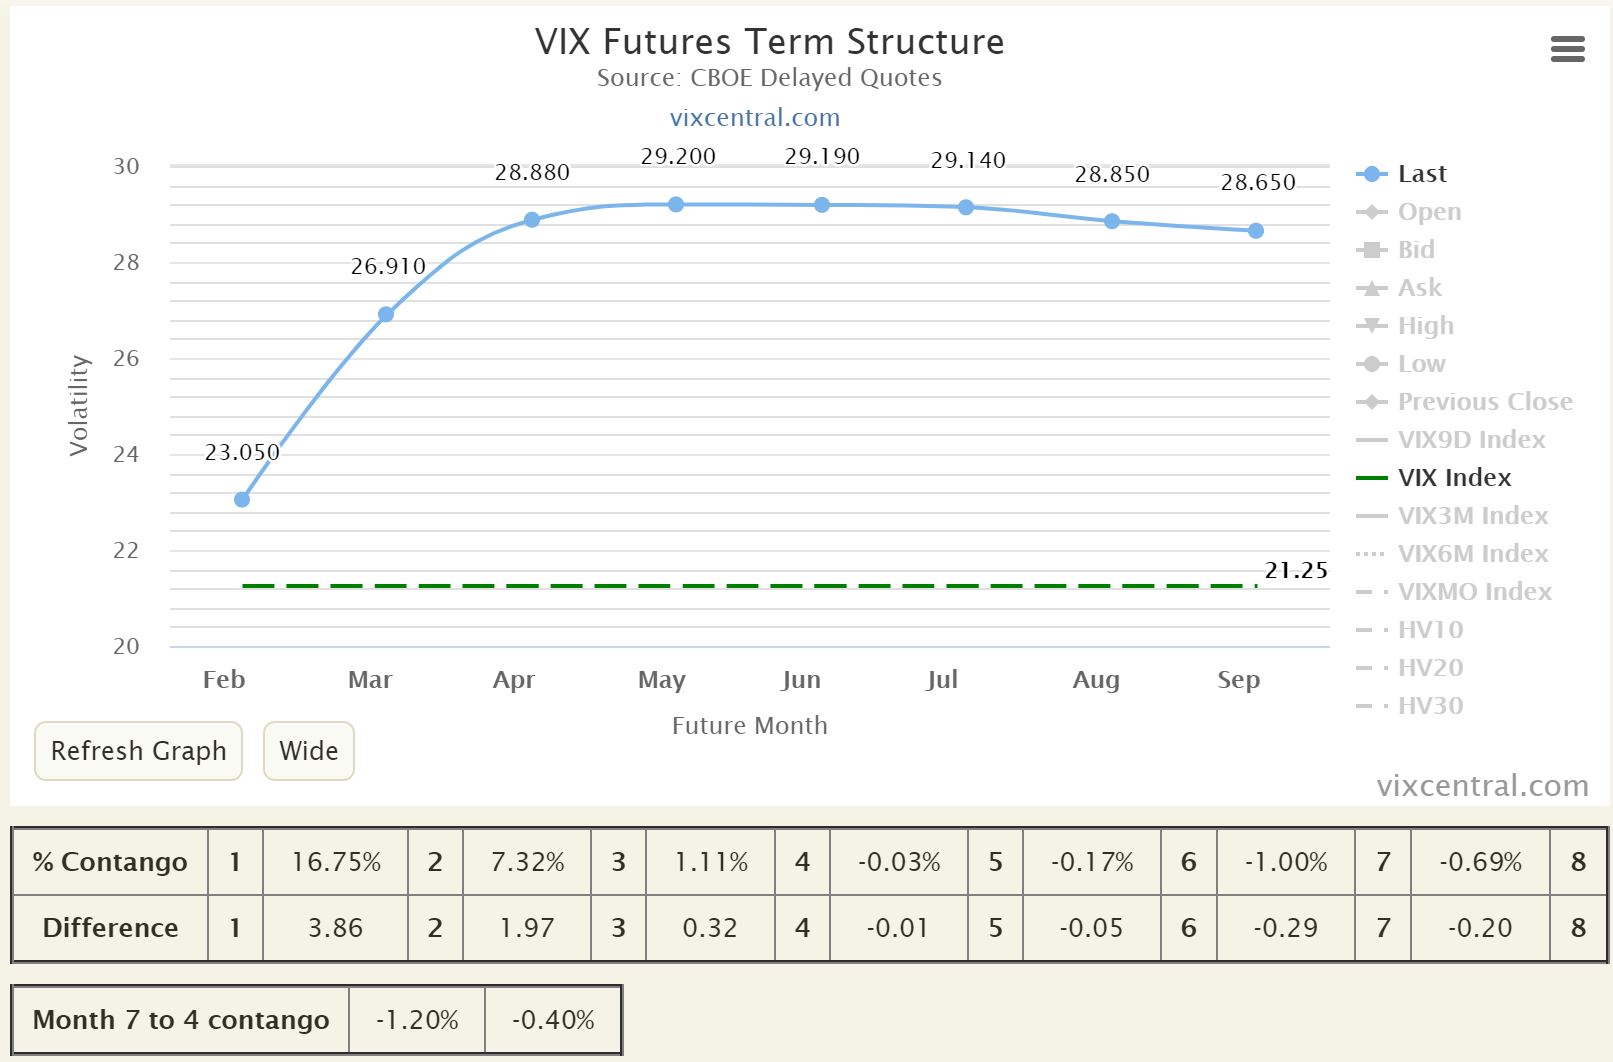This screenshot has width=1613, height=1062.
Task: Click the Last legend circle icon
Action: point(1373,173)
